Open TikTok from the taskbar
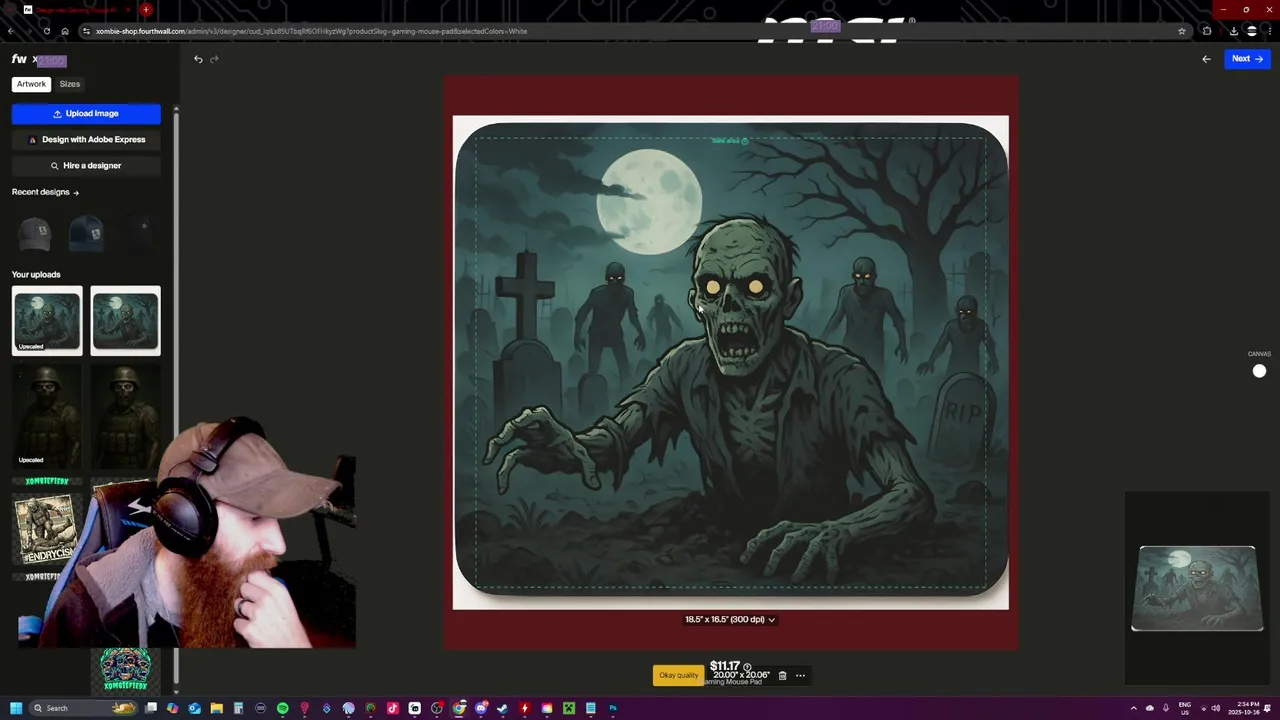This screenshot has height=720, width=1280. tap(393, 708)
